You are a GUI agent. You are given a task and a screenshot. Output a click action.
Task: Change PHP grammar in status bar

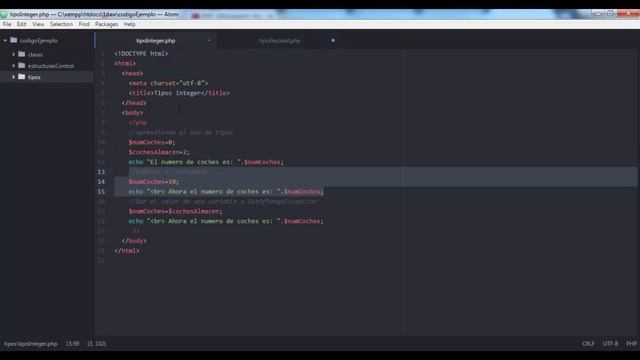tap(631, 344)
